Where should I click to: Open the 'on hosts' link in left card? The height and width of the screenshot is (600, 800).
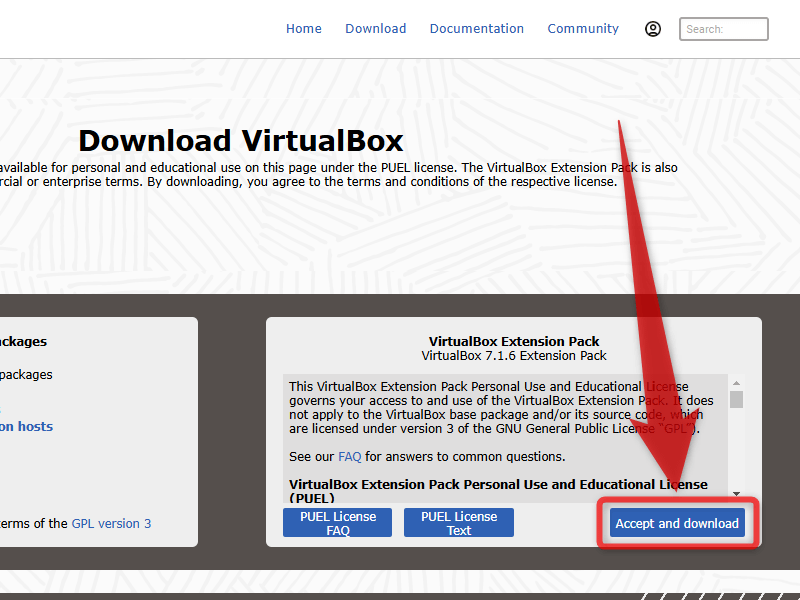27,427
